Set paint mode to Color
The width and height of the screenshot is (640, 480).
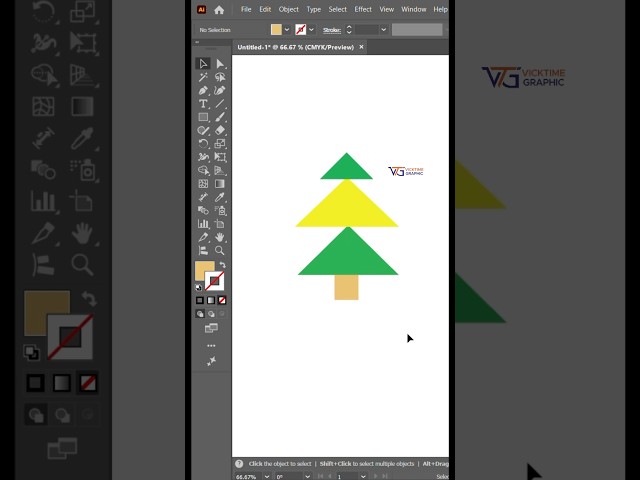200,300
